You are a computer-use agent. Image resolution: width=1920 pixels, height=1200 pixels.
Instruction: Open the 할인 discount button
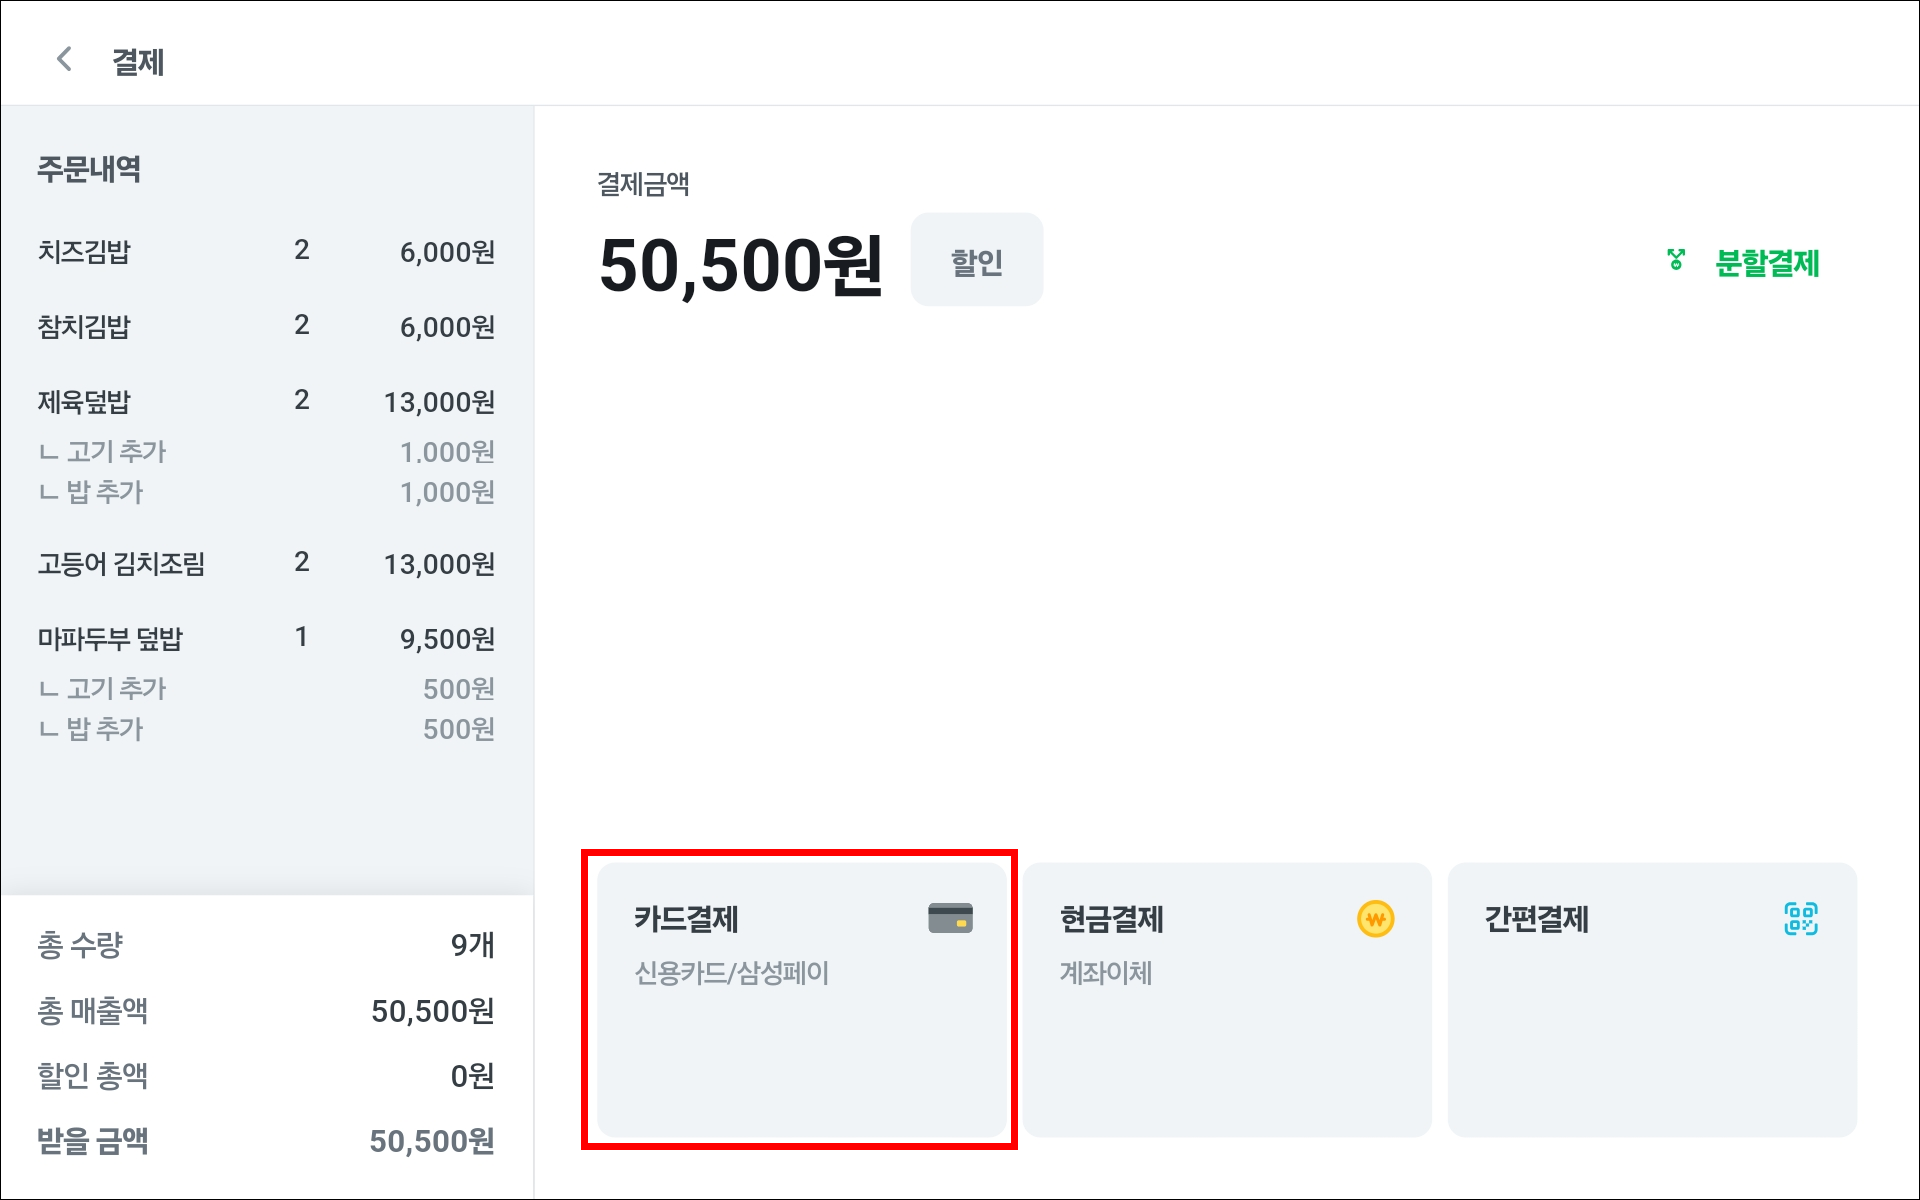pos(976,260)
